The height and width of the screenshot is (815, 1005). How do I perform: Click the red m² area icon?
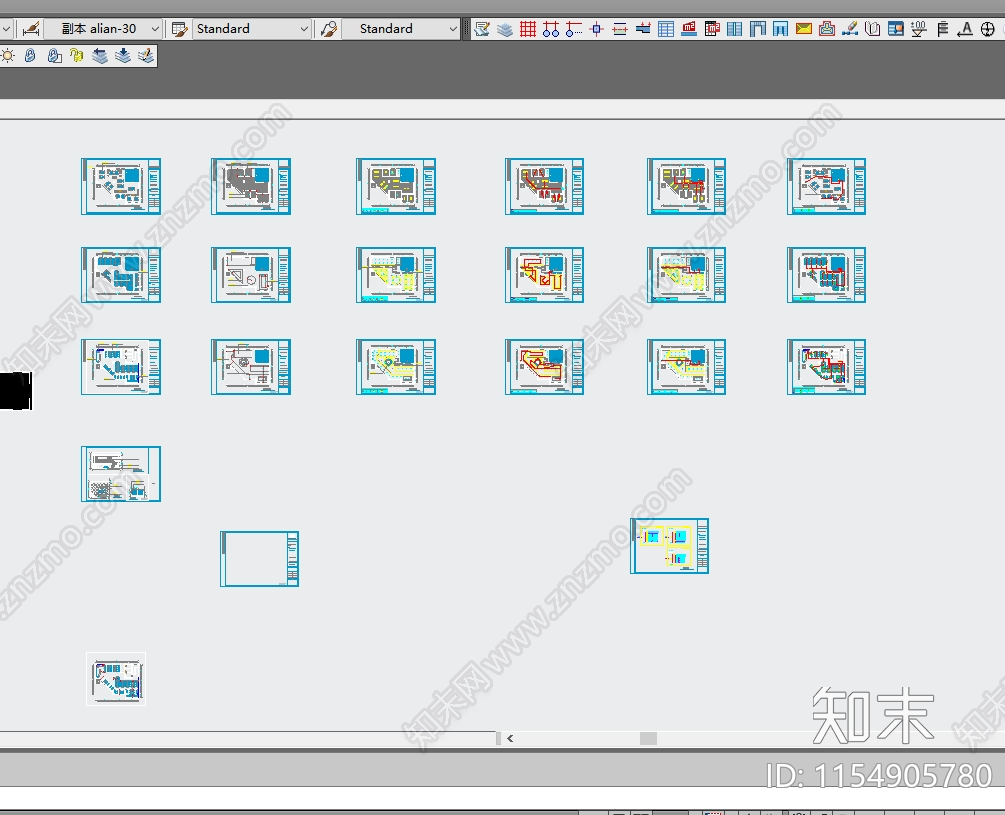[689, 29]
